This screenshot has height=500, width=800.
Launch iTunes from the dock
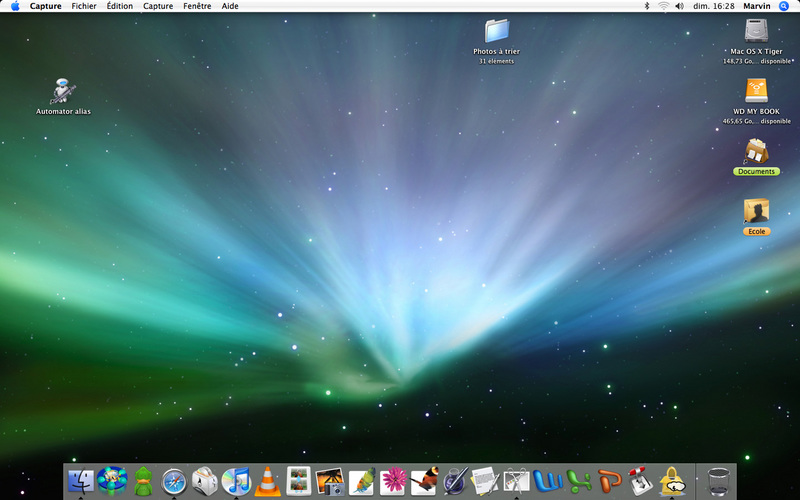click(236, 481)
